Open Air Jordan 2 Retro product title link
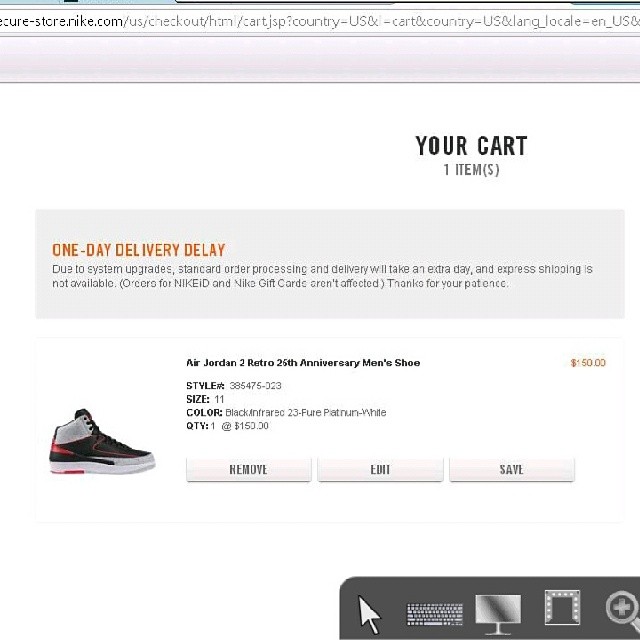Viewport: 640px width, 640px height. pos(303,362)
